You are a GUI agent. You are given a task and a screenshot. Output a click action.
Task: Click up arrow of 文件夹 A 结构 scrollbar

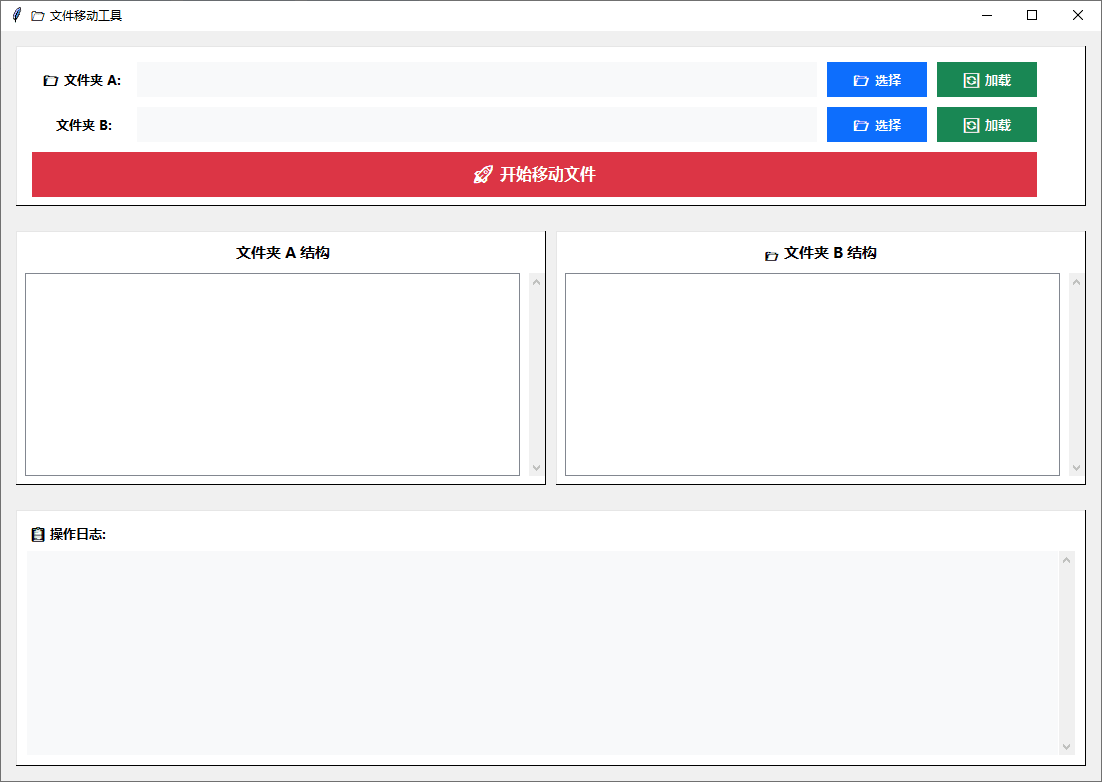click(x=536, y=282)
